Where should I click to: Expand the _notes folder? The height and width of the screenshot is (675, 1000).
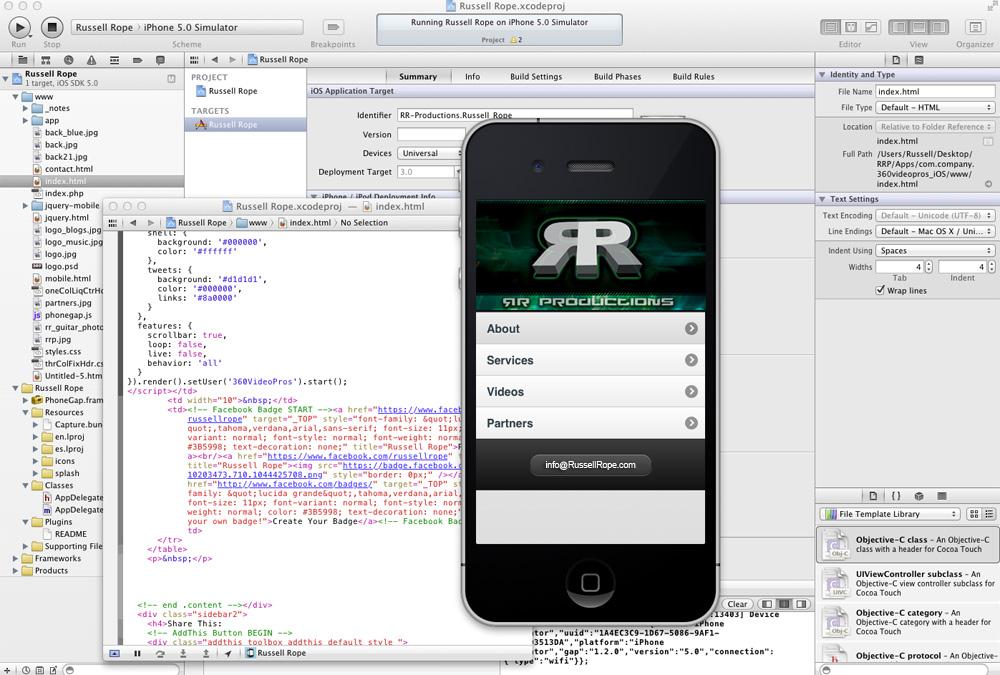click(x=26, y=108)
